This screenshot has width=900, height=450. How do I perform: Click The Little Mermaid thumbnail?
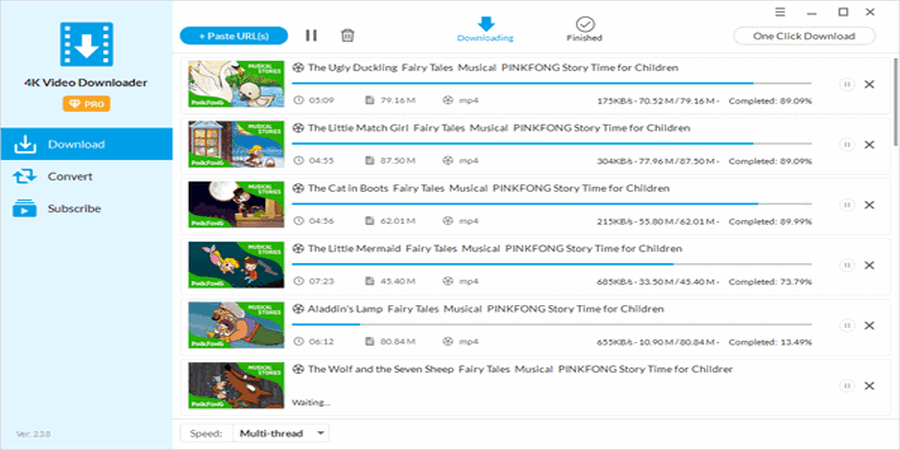236,265
